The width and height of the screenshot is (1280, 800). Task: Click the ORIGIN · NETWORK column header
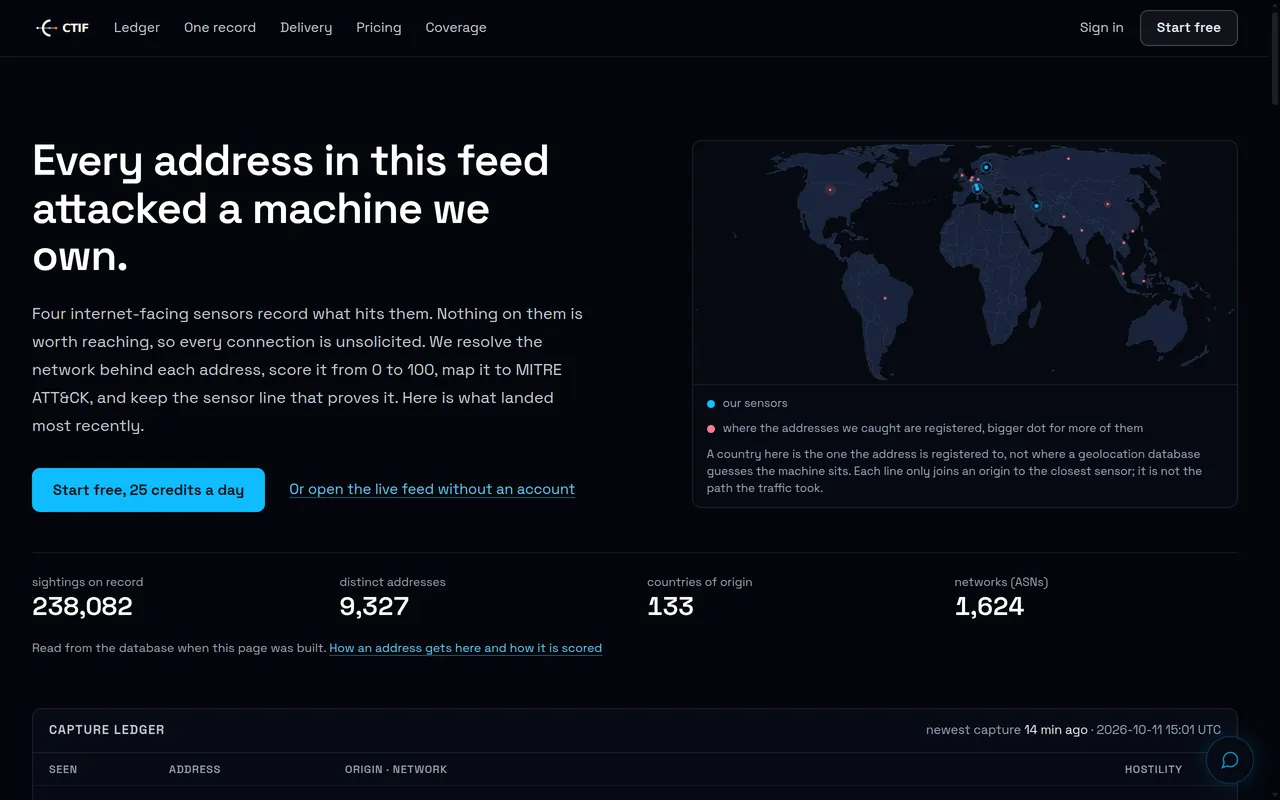[x=396, y=769]
